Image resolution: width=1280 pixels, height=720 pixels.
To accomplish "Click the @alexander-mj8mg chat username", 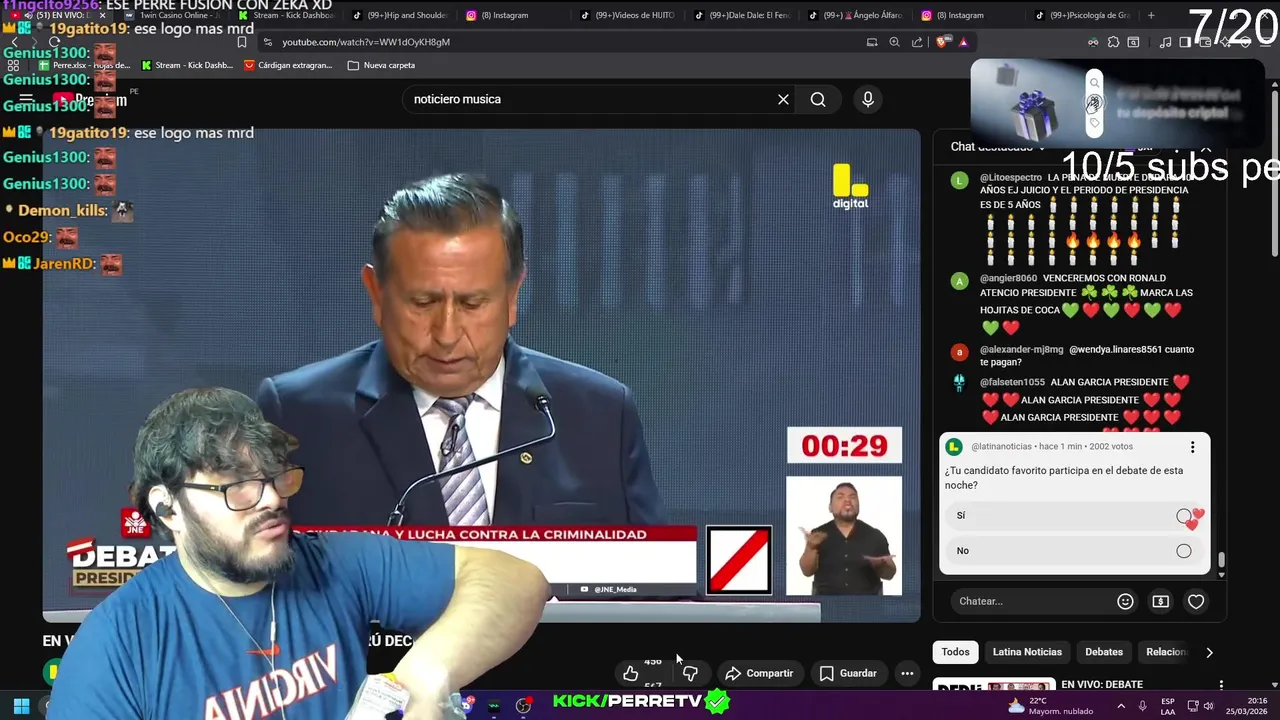I will pyautogui.click(x=1021, y=350).
